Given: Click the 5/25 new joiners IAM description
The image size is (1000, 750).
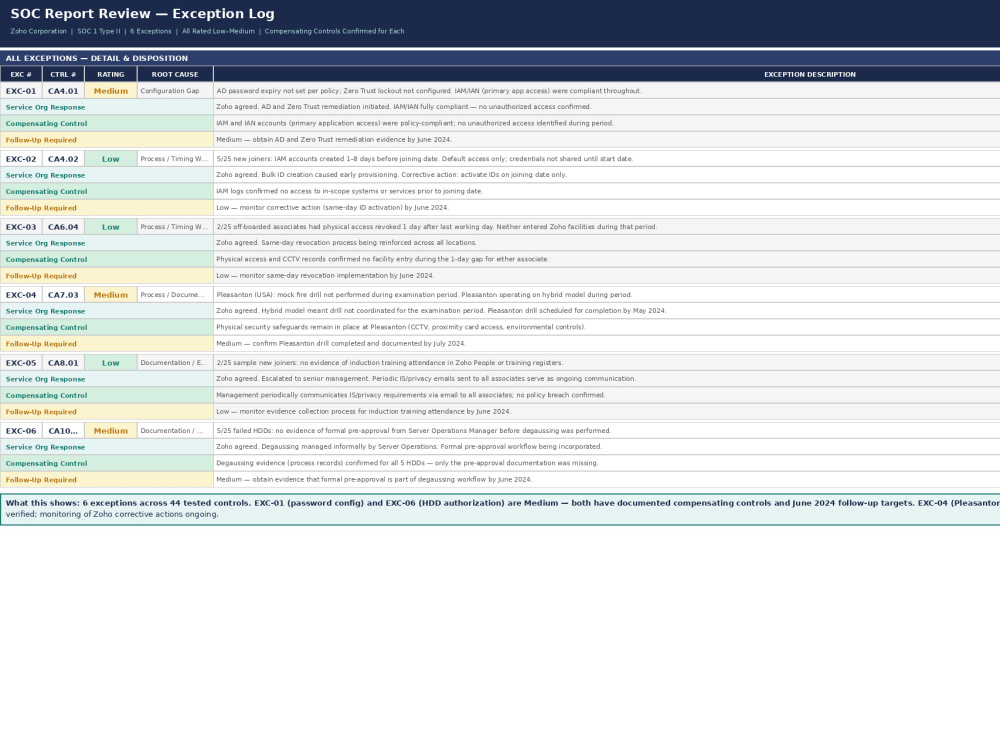Looking at the screenshot, I should point(607,159).
